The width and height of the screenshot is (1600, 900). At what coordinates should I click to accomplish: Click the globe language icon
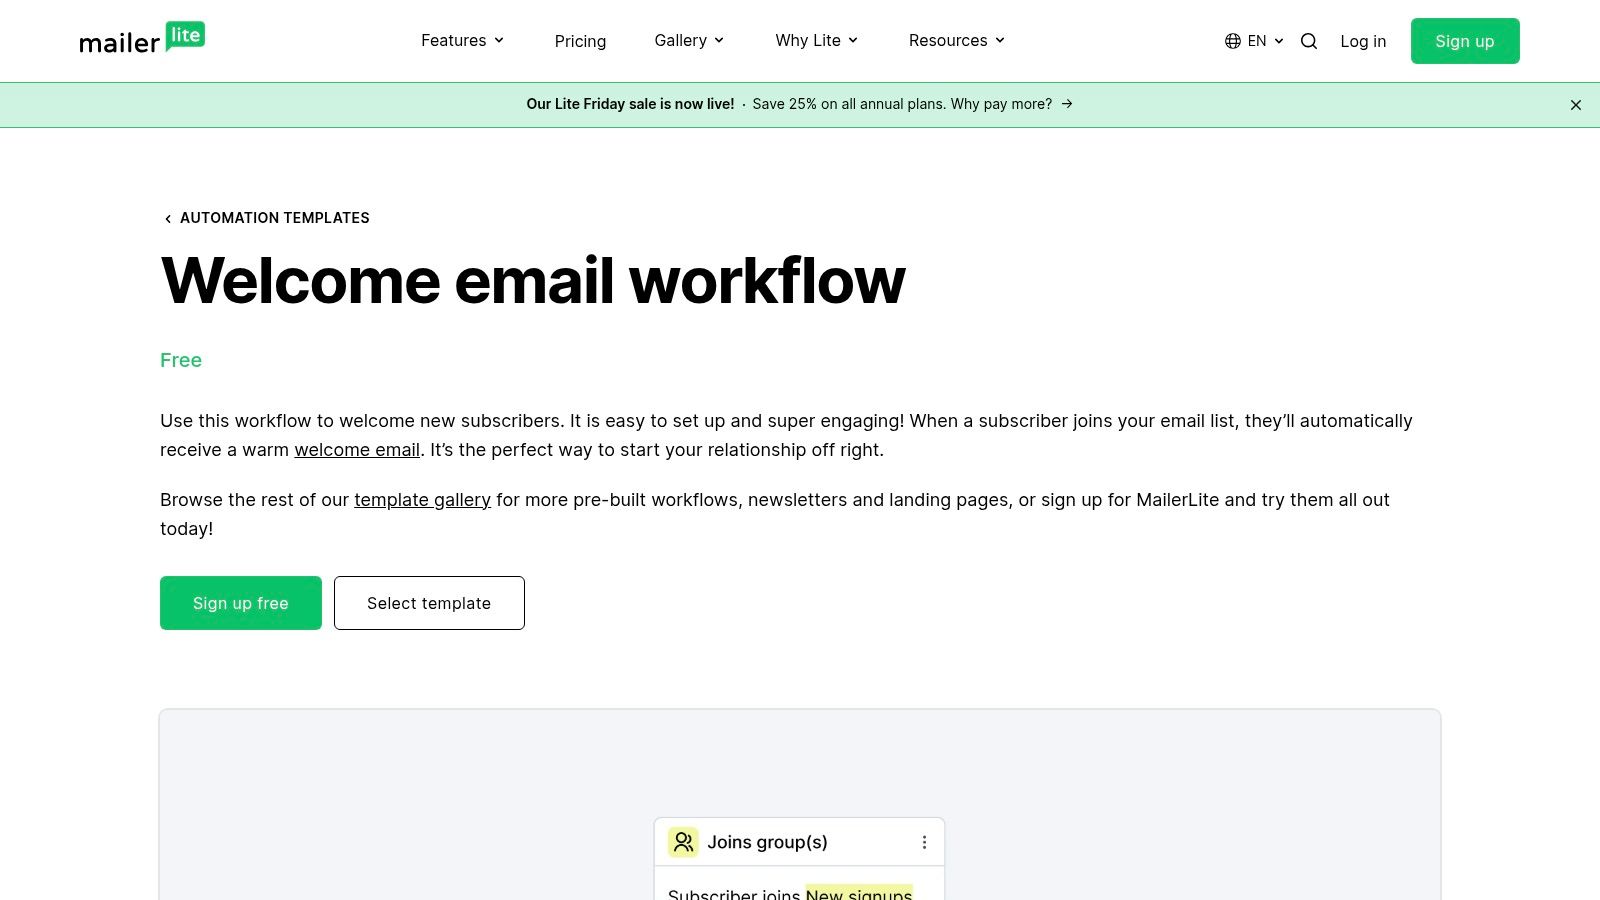(x=1231, y=41)
